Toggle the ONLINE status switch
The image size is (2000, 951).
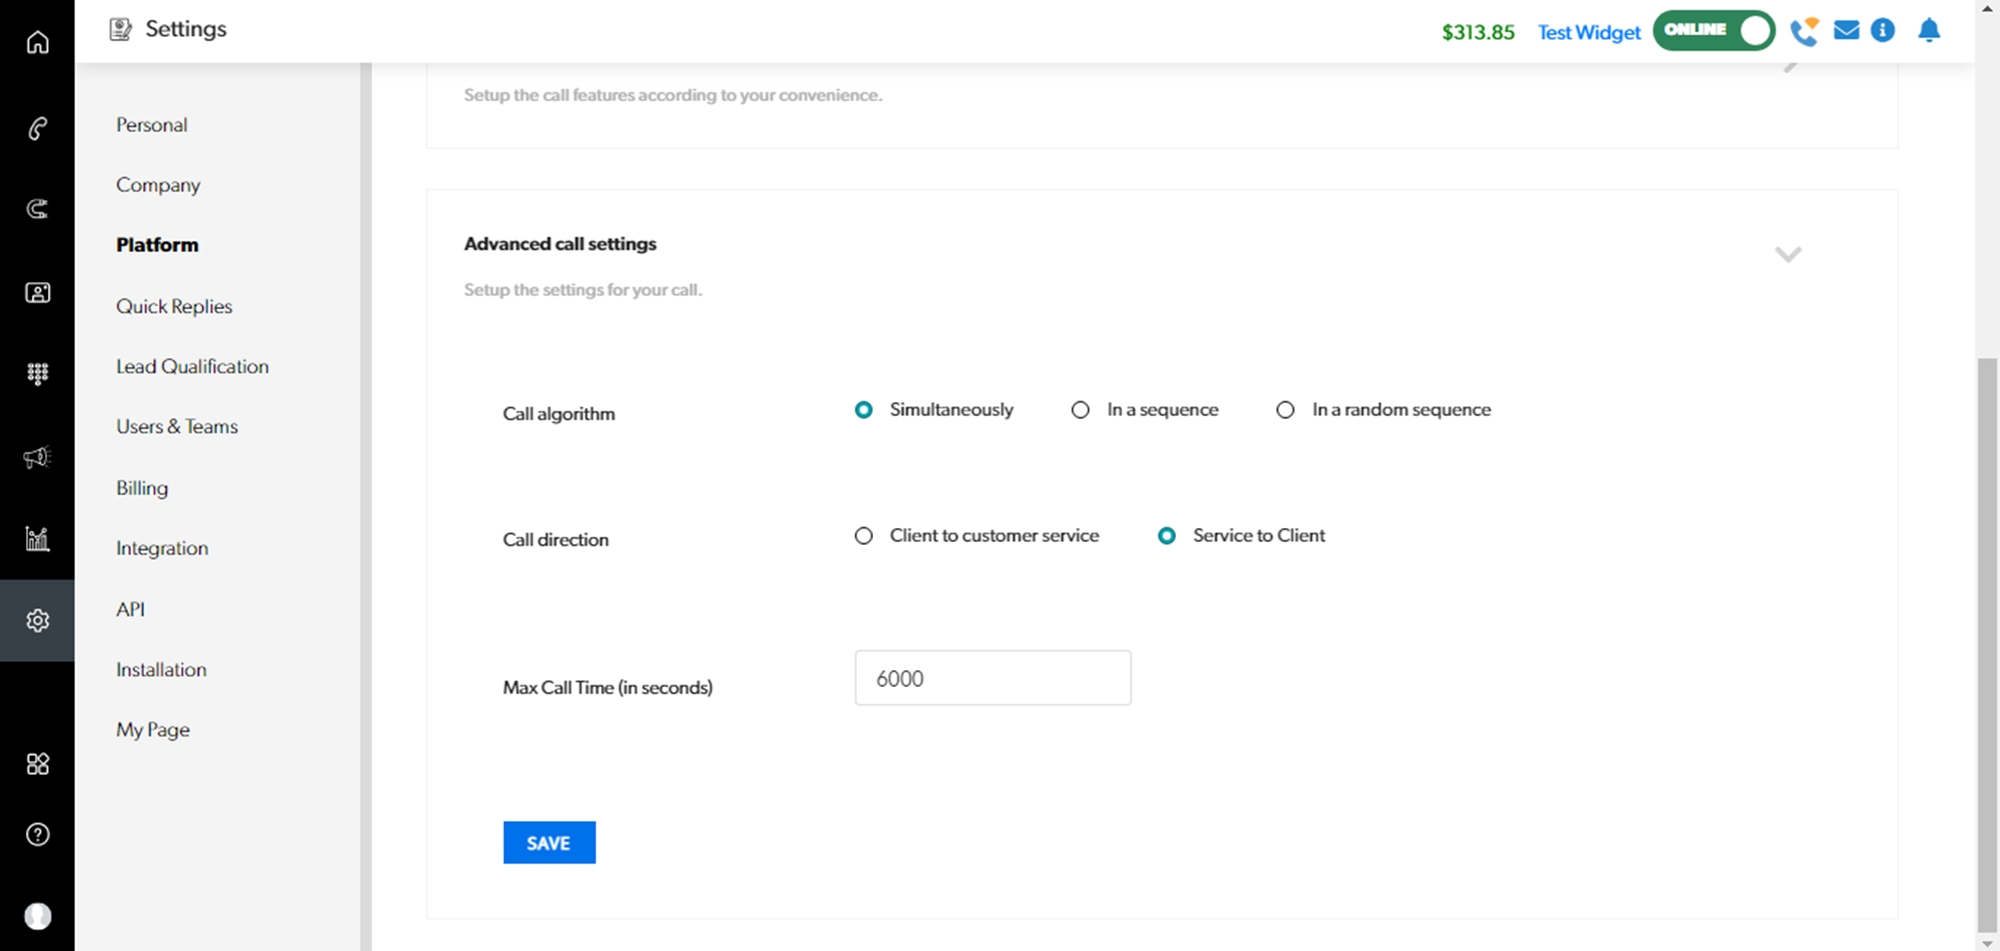tap(1714, 31)
